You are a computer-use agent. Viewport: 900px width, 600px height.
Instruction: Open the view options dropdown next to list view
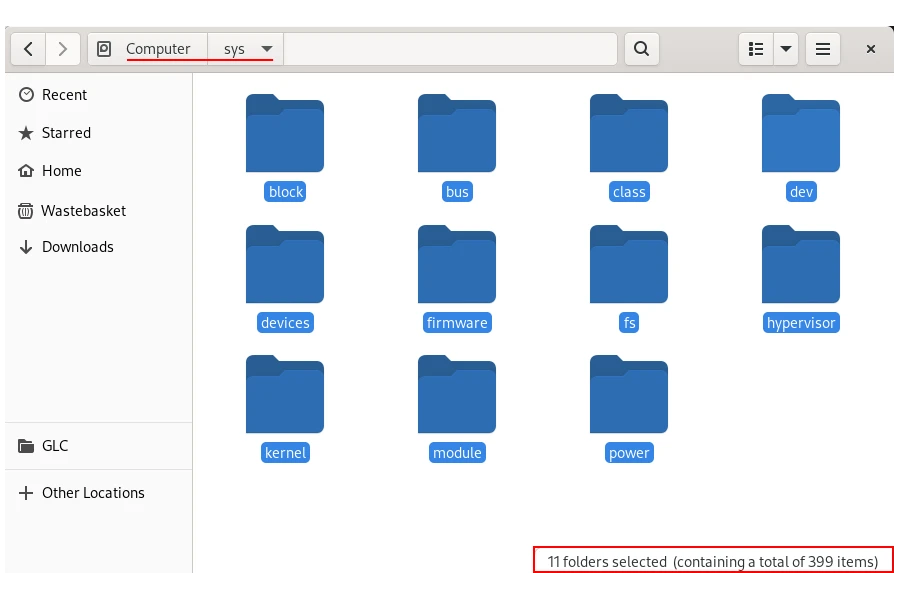click(x=786, y=48)
